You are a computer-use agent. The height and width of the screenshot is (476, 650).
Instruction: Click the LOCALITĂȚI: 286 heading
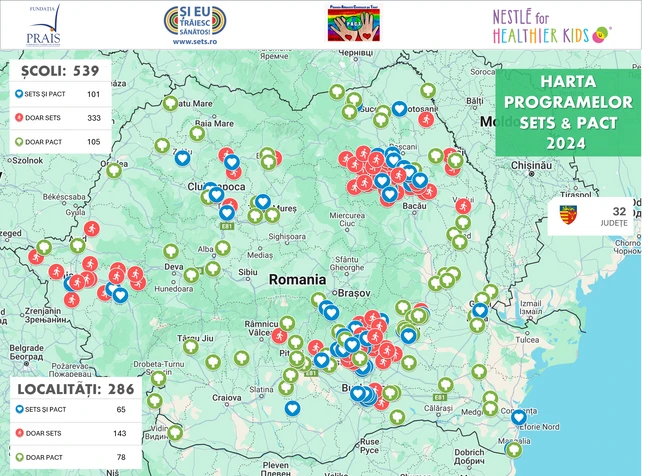point(76,389)
